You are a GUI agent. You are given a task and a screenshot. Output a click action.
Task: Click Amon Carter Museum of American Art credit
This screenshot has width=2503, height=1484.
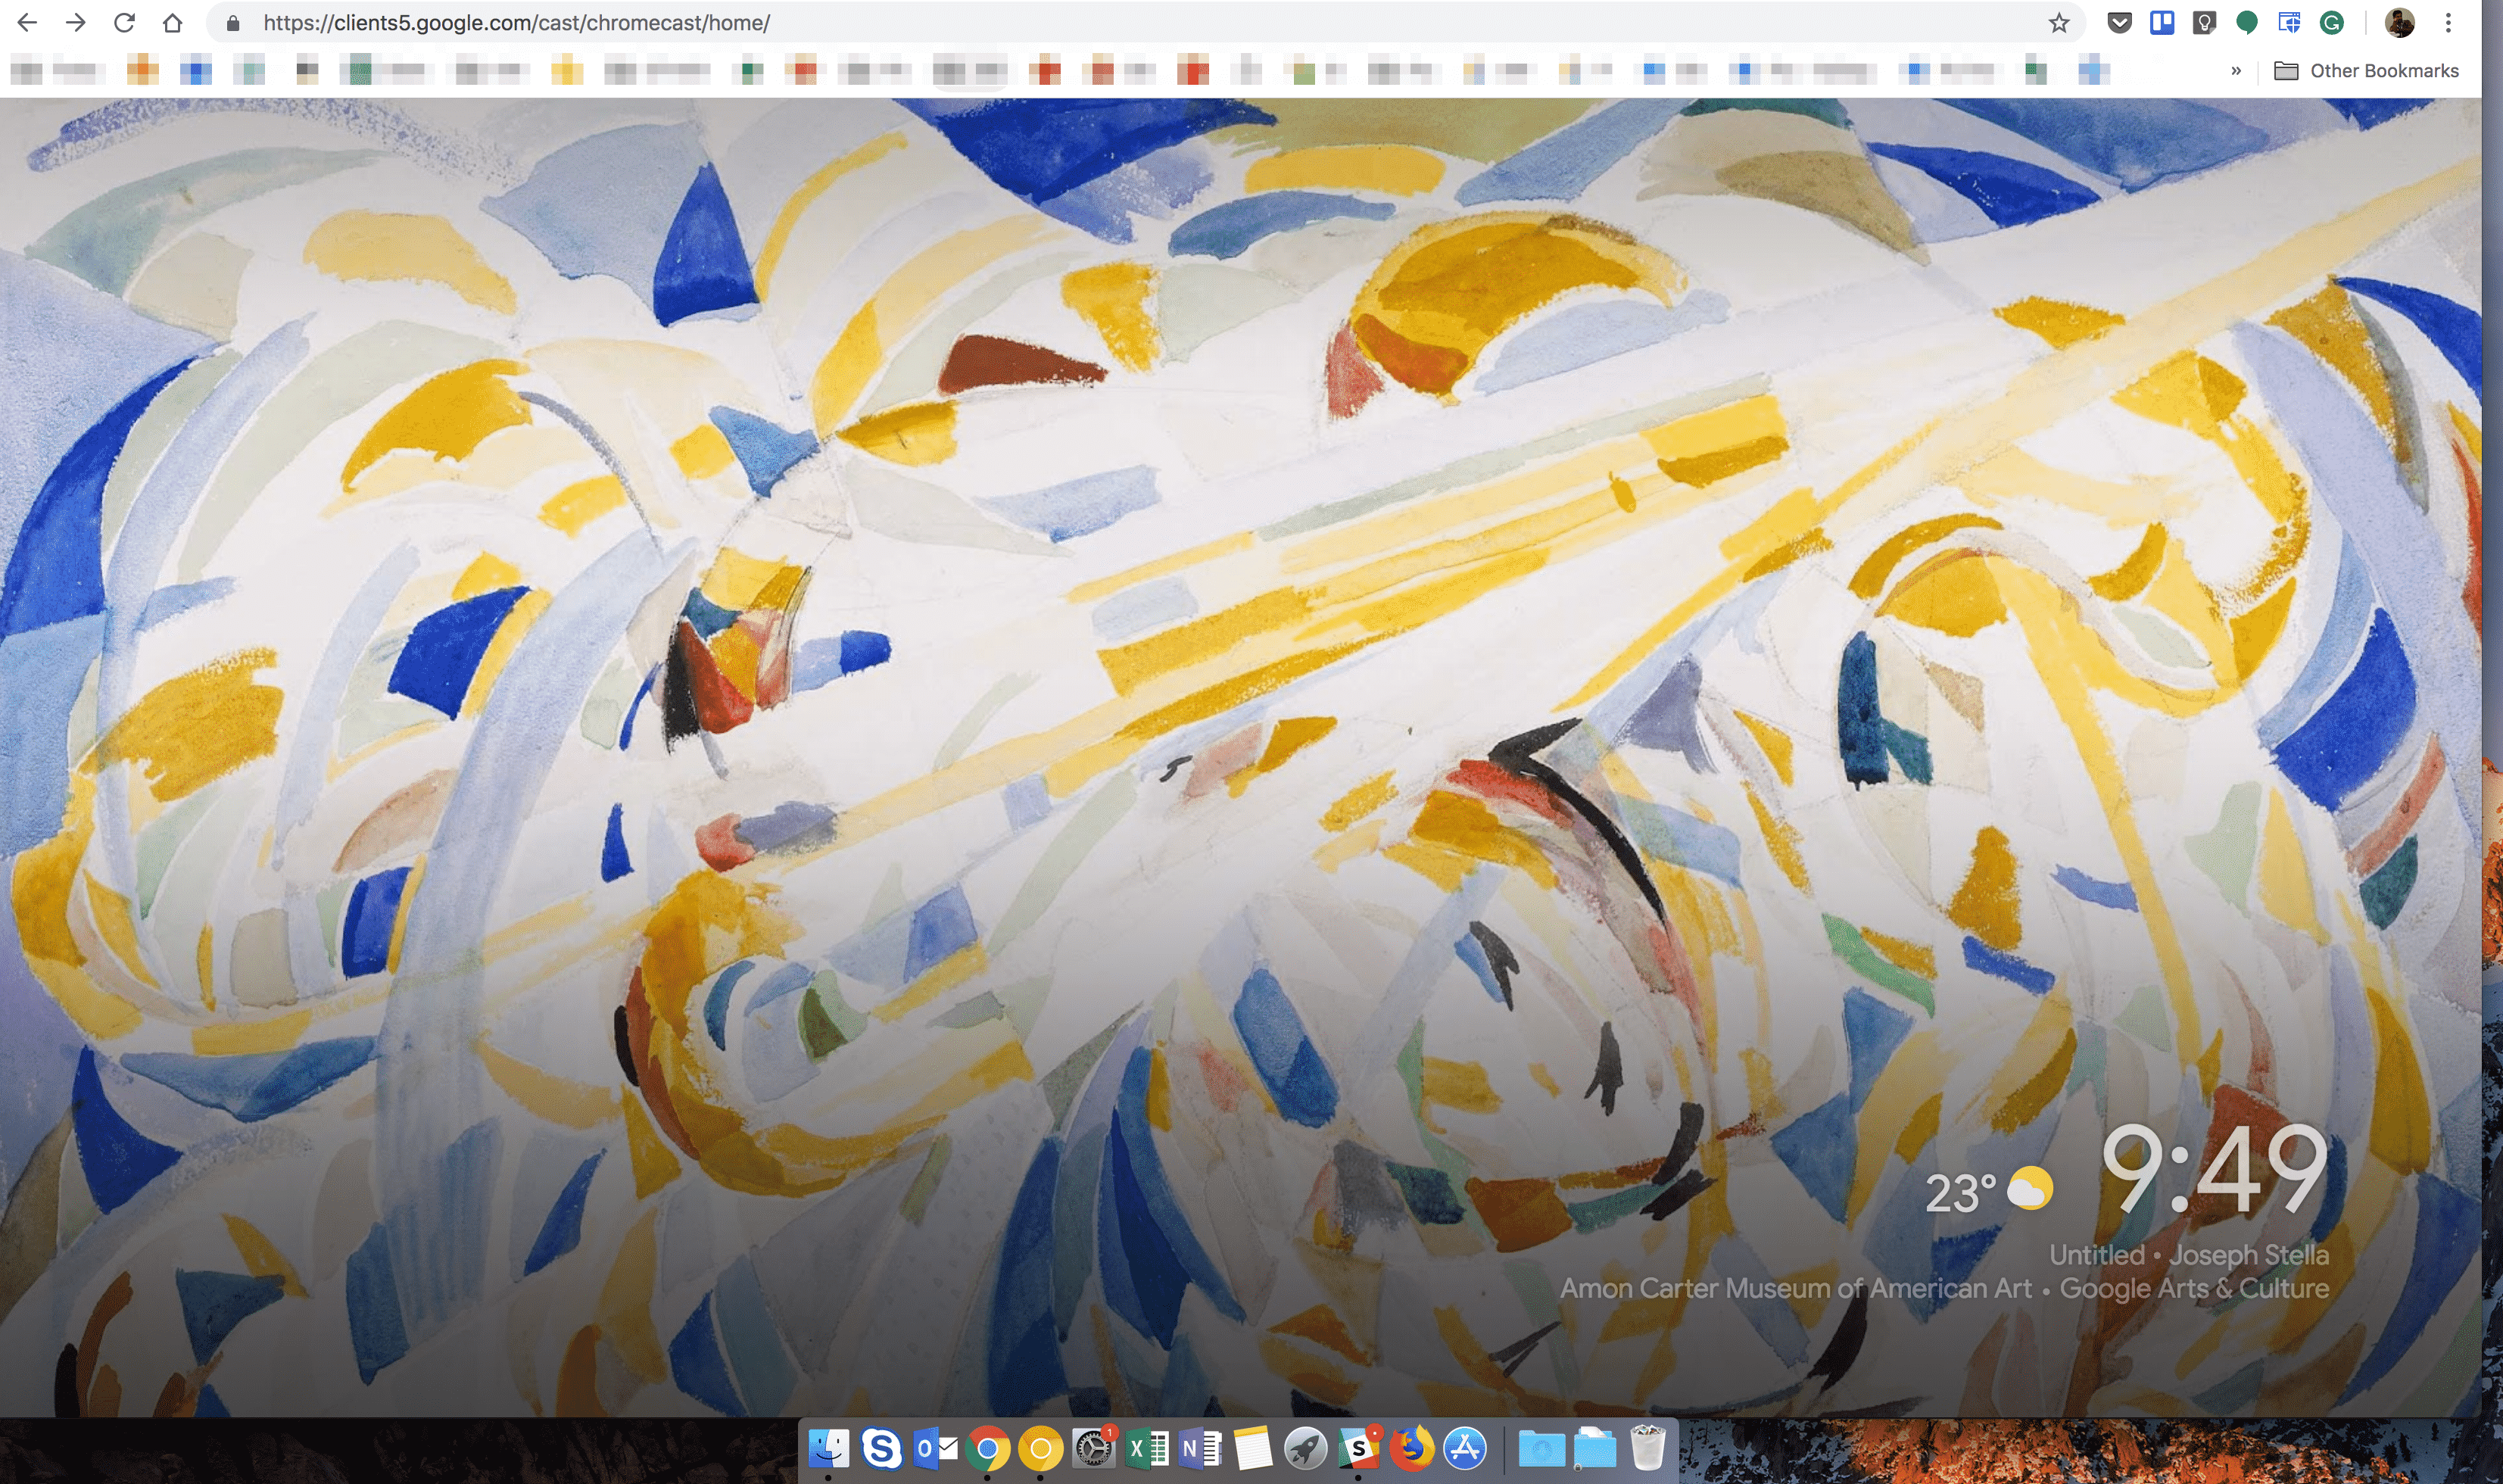click(1795, 1288)
